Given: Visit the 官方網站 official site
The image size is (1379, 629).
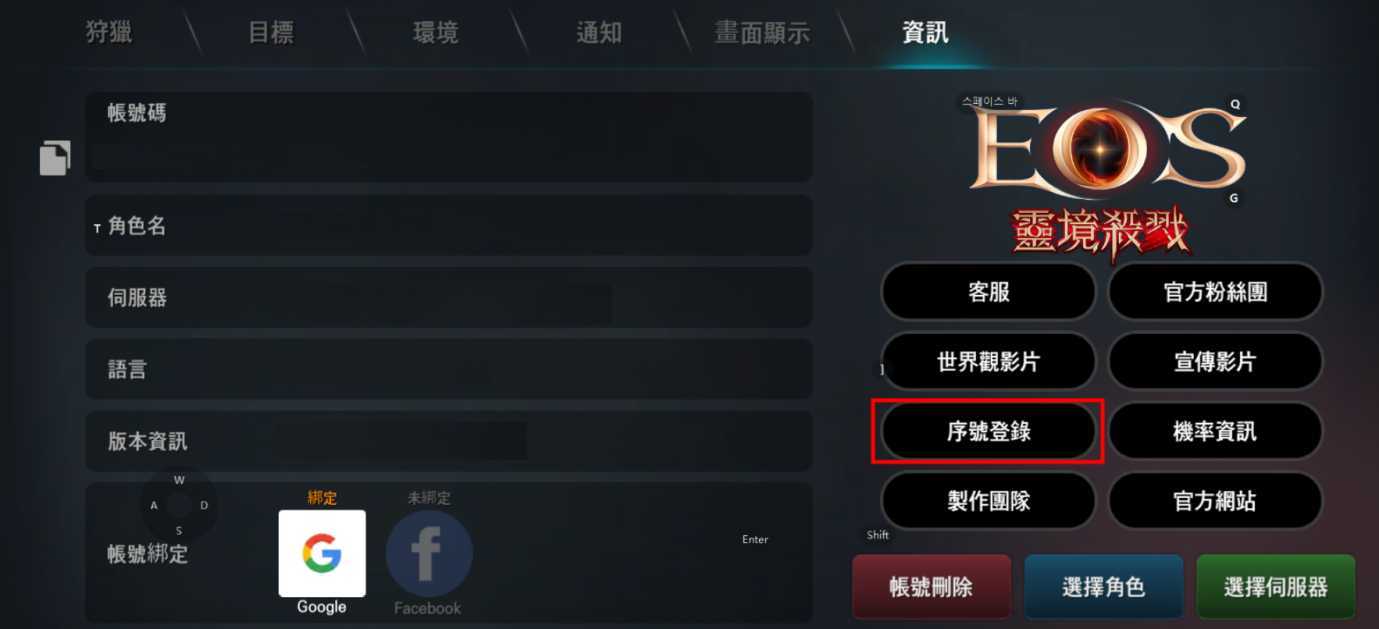Looking at the screenshot, I should coord(1215,501).
